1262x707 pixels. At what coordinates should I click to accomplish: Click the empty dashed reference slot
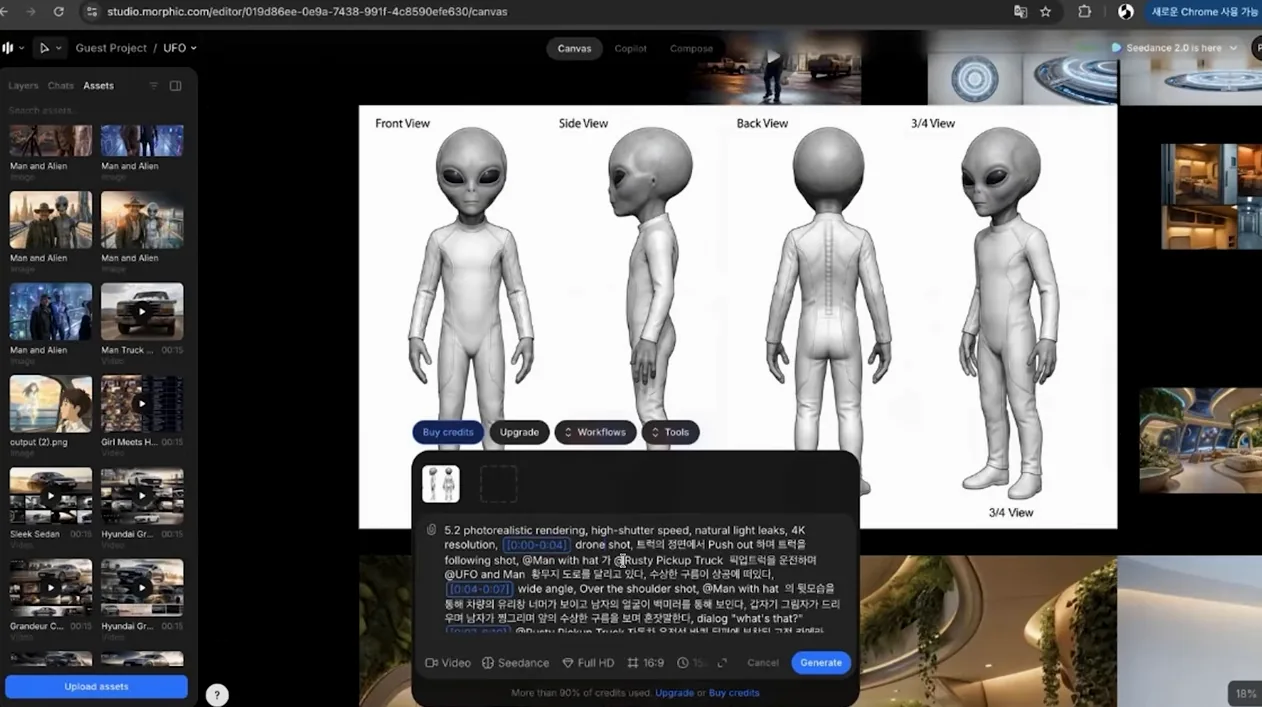(x=498, y=484)
